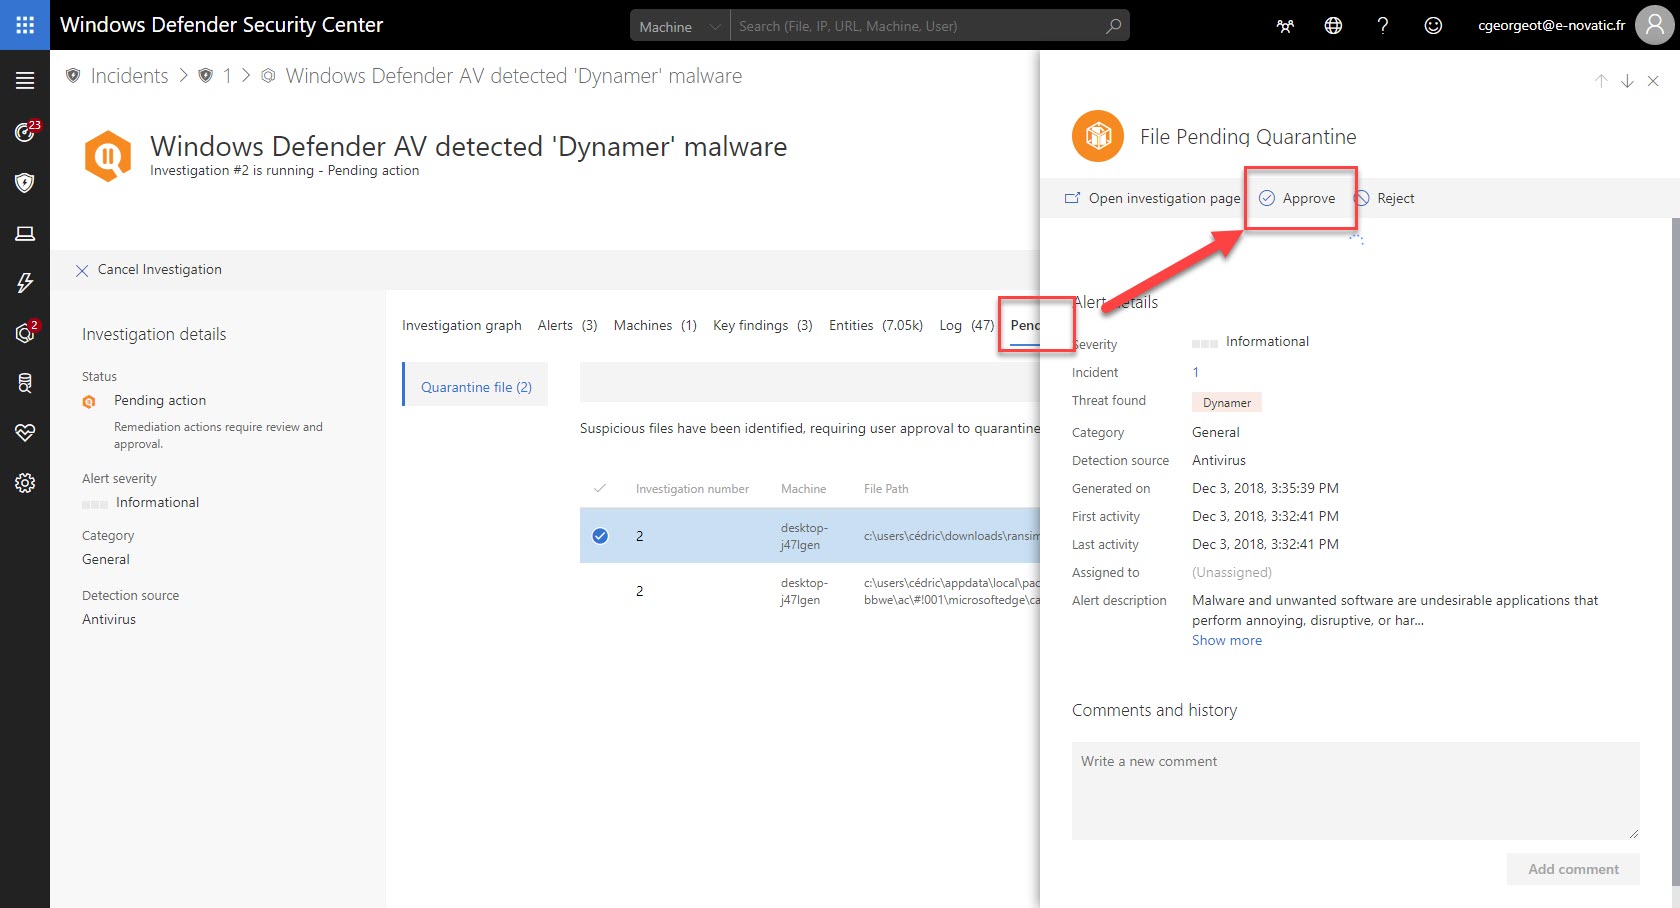The height and width of the screenshot is (908, 1680).
Task: Go to previous item with up arrow
Action: pos(1601,81)
